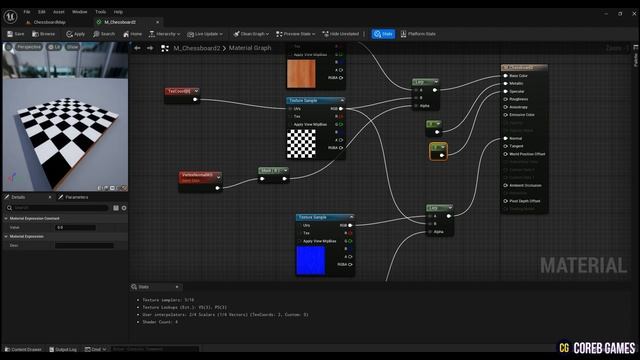Select the blue normal texture thumbnail
Screen dimensions: 640x360
tap(311, 260)
